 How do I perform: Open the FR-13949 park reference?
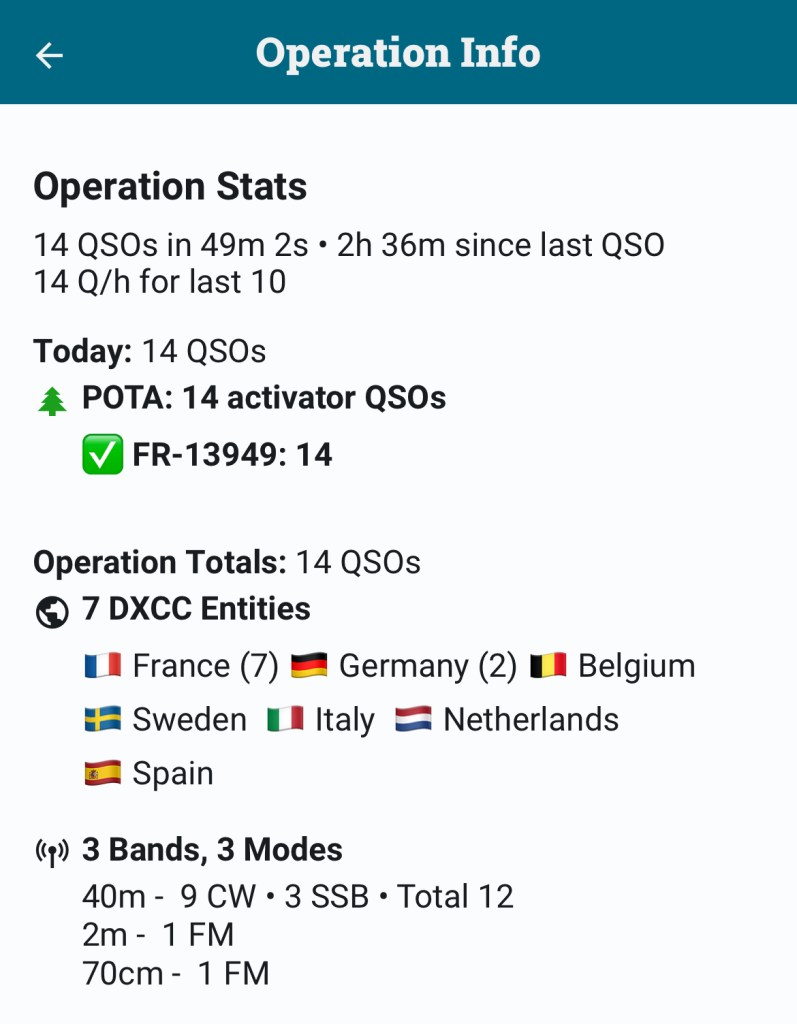click(232, 456)
